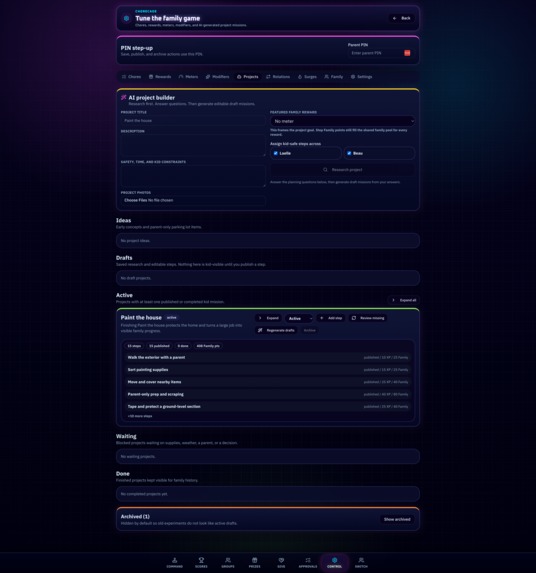
Task: Click the refresh icon on Review missing
Action: point(354,318)
